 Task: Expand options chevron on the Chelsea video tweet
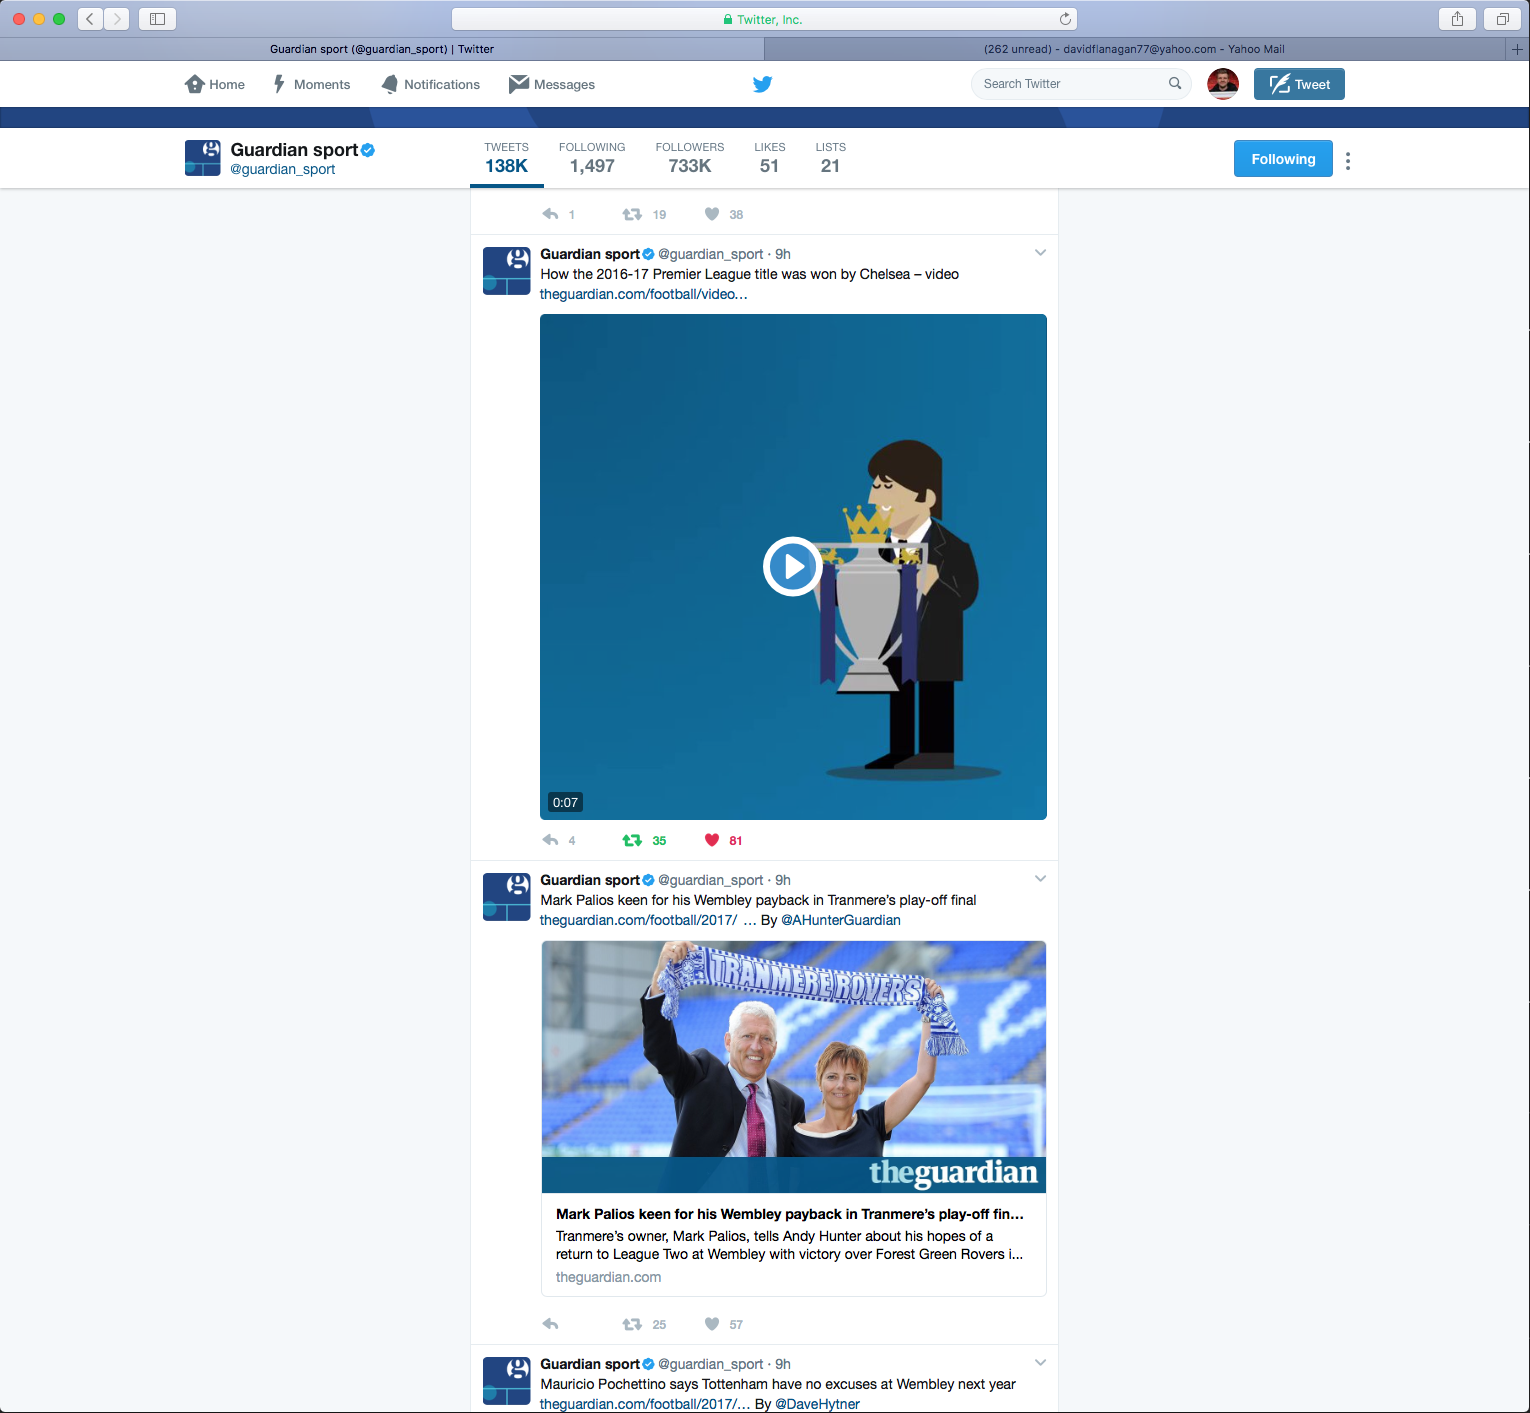point(1040,253)
